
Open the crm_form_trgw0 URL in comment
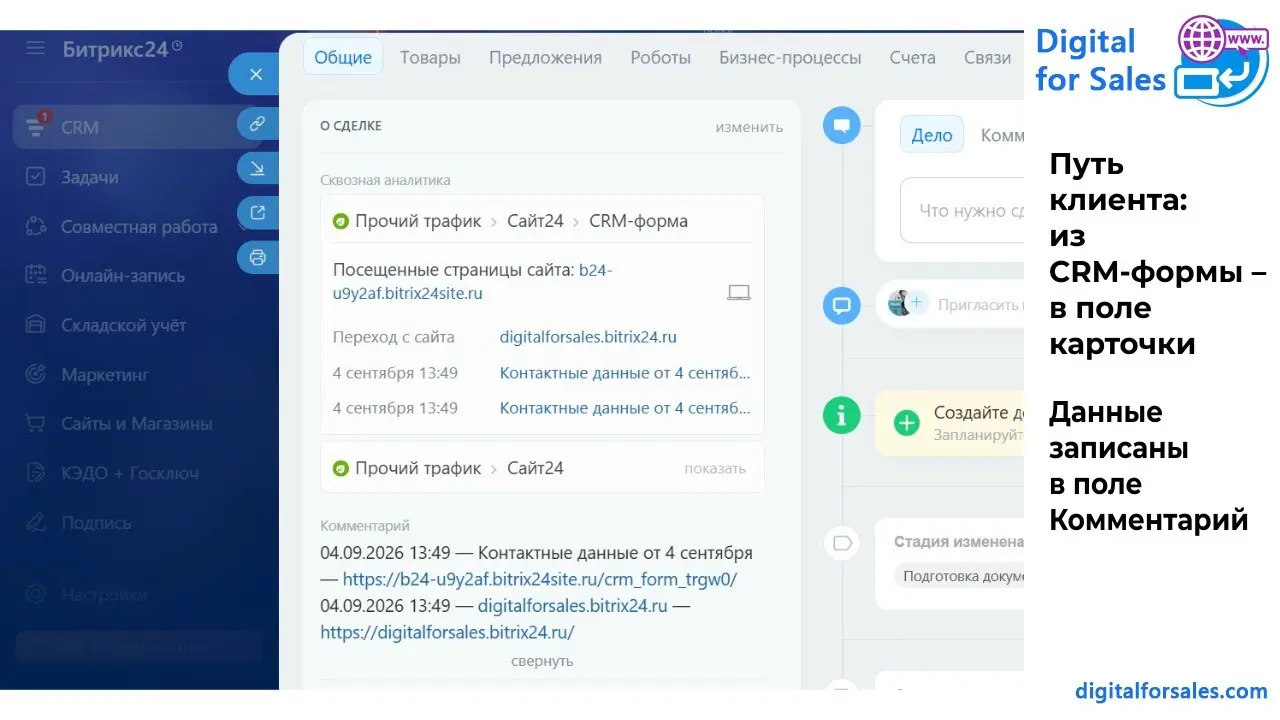540,579
